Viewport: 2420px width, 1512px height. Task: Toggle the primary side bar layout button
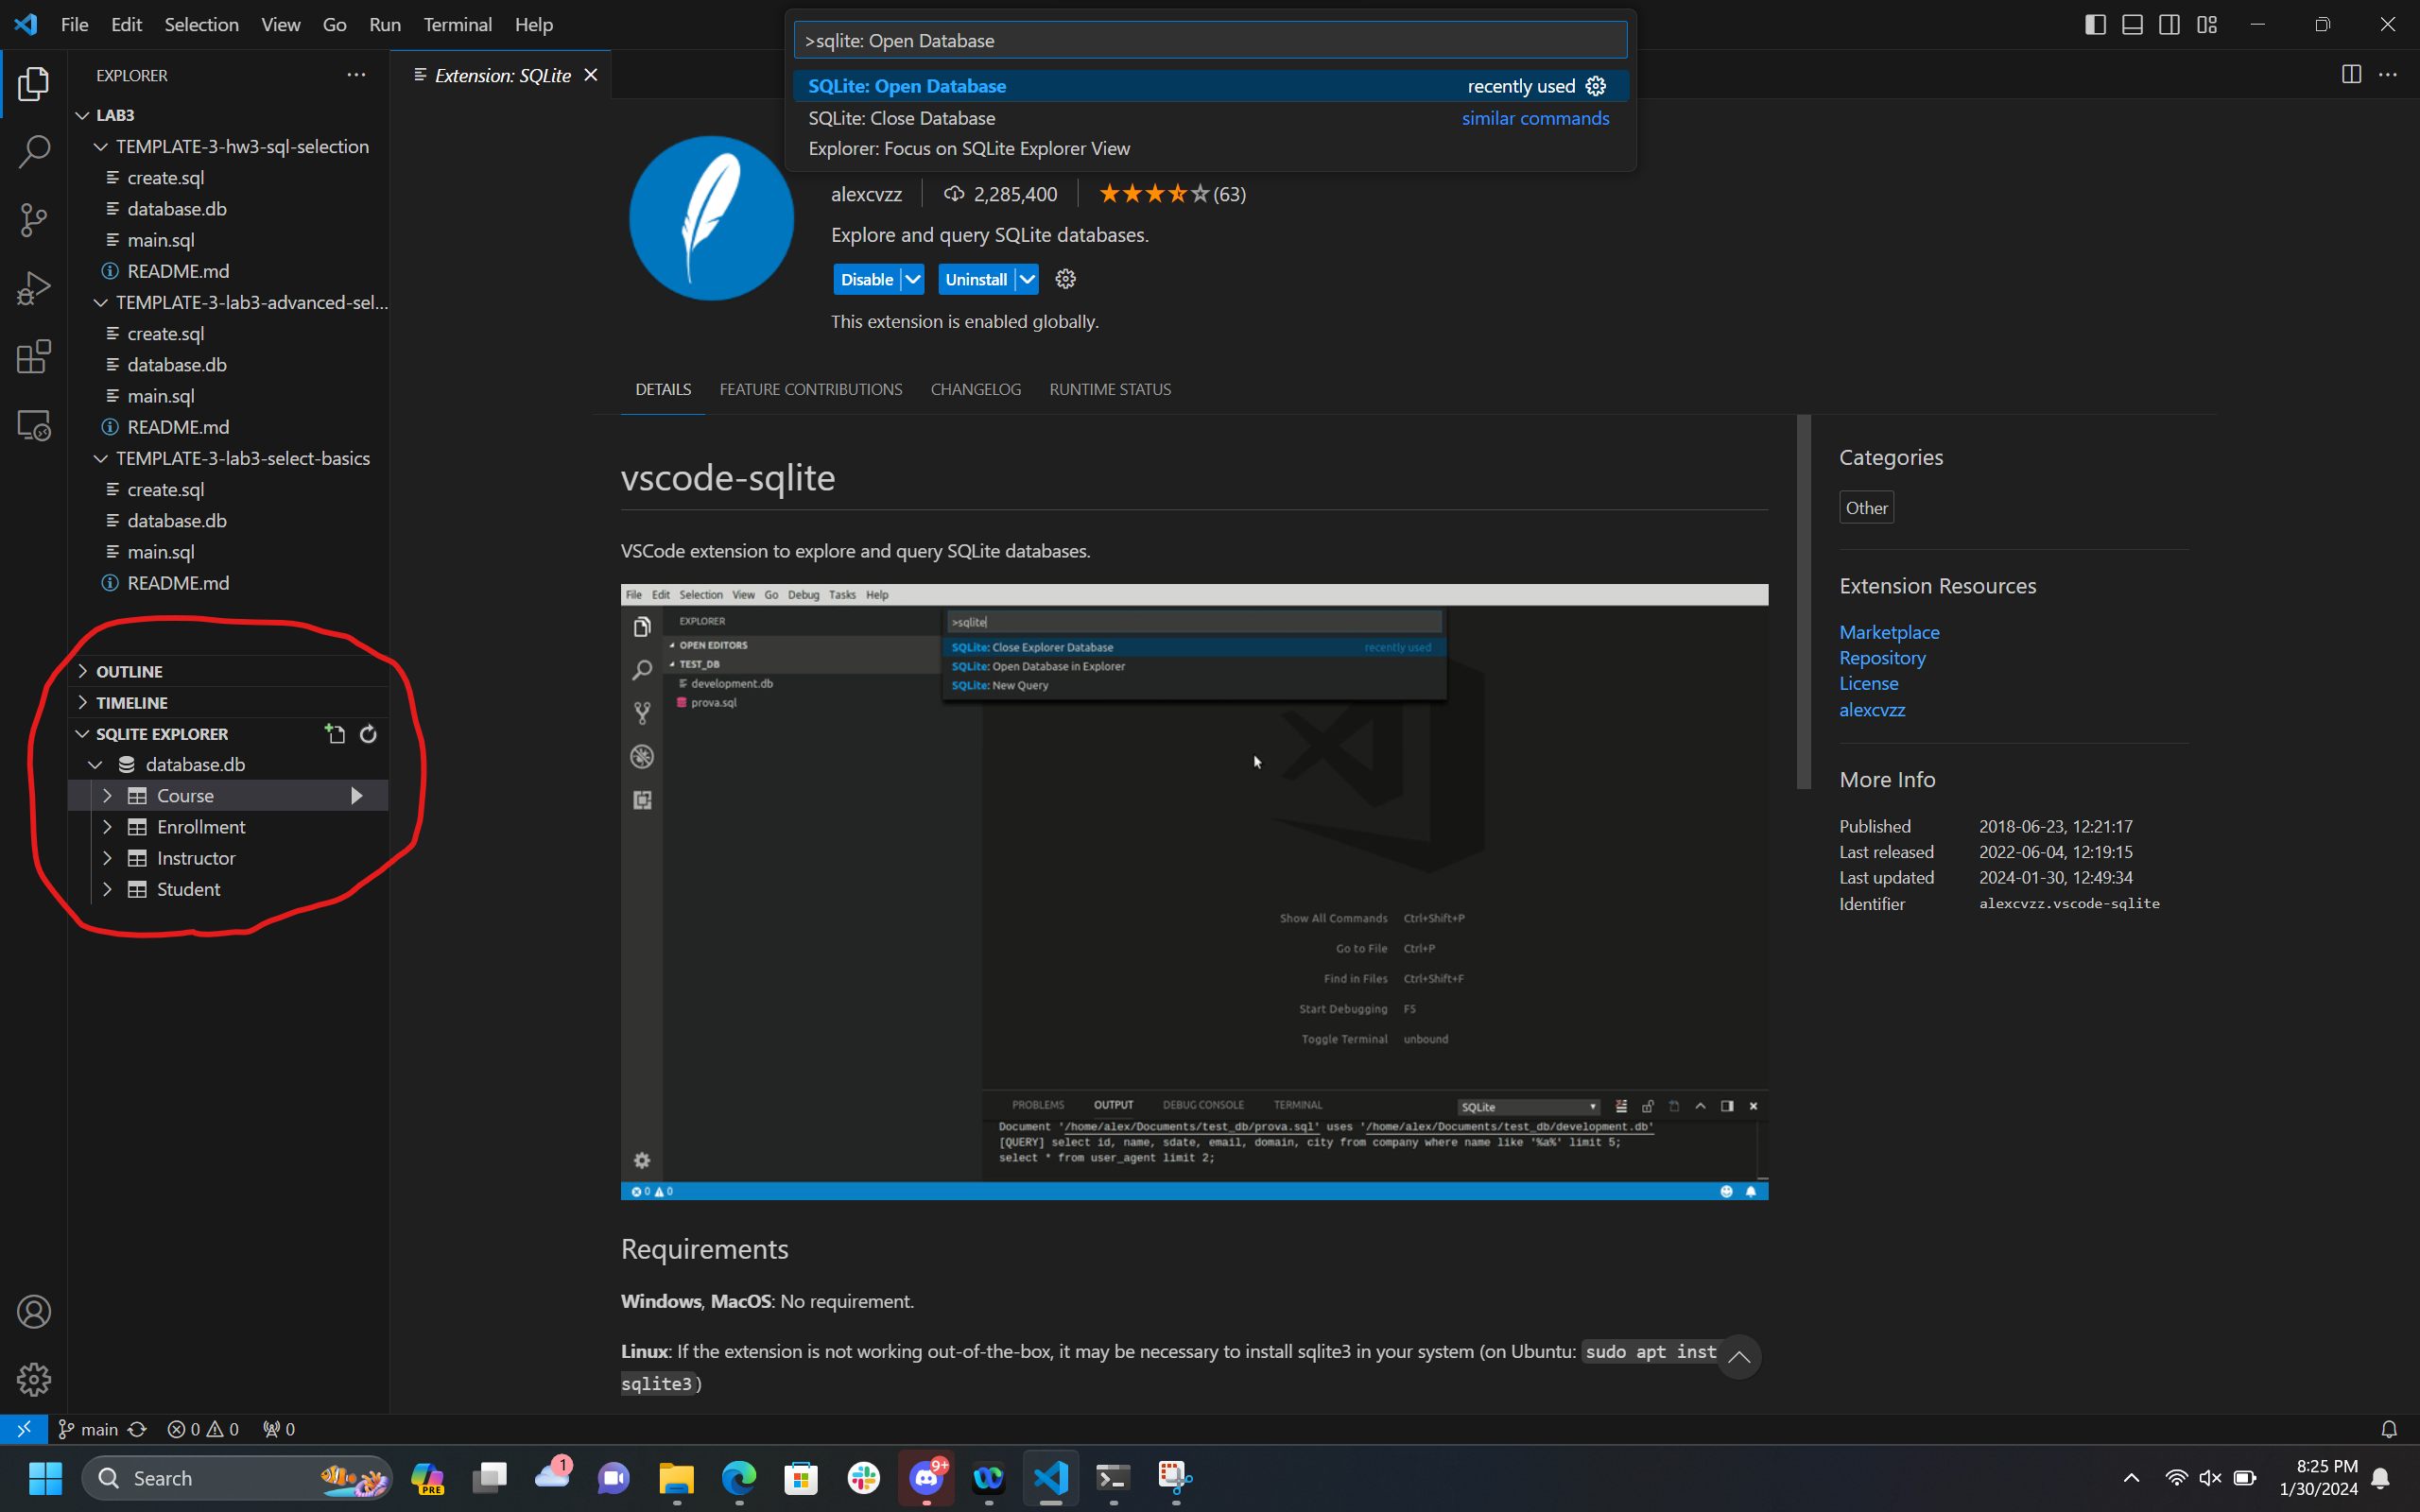click(x=2095, y=25)
